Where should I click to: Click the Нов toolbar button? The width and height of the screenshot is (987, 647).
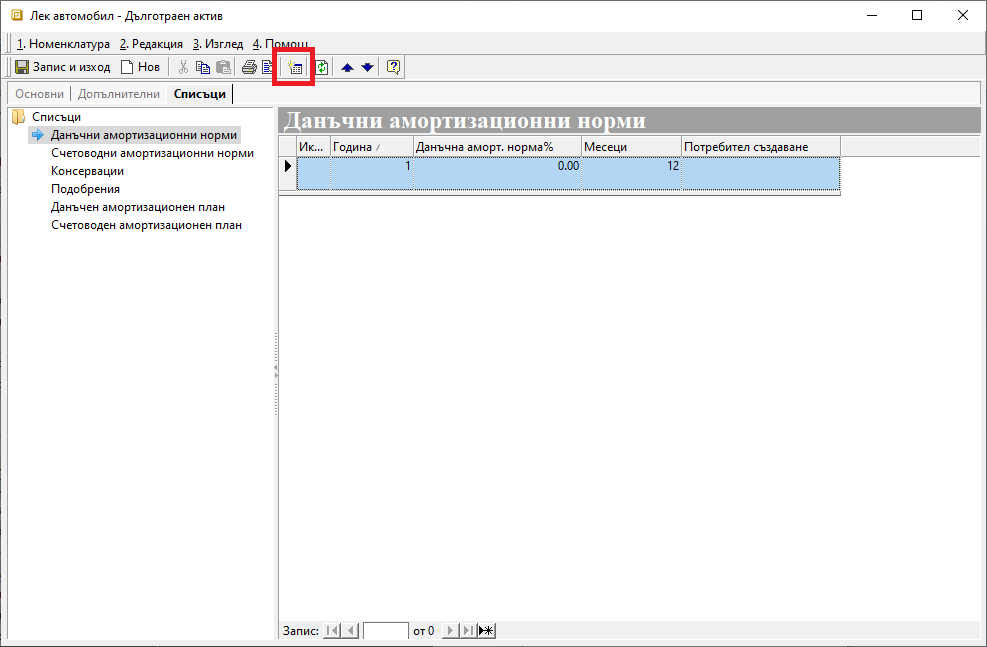(x=140, y=68)
